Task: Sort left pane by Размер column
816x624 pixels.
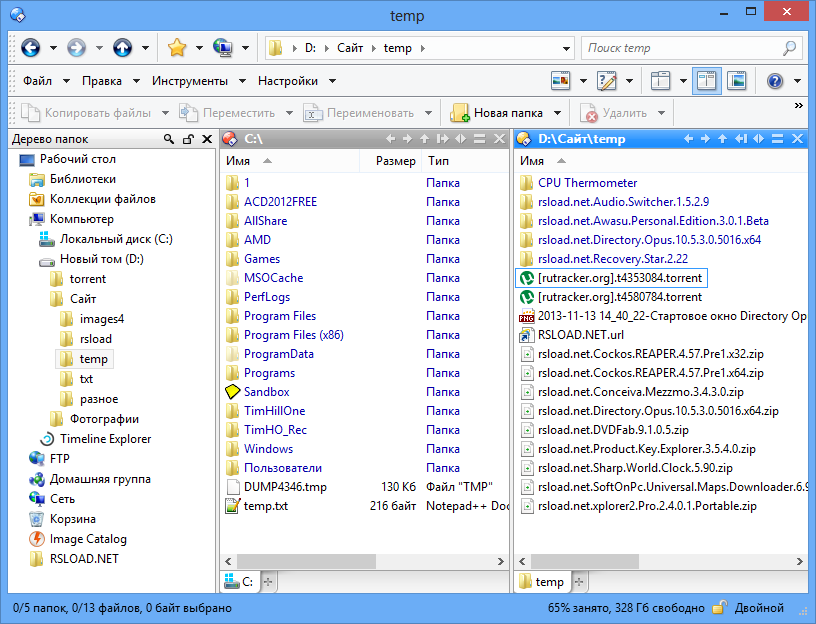Action: click(395, 160)
